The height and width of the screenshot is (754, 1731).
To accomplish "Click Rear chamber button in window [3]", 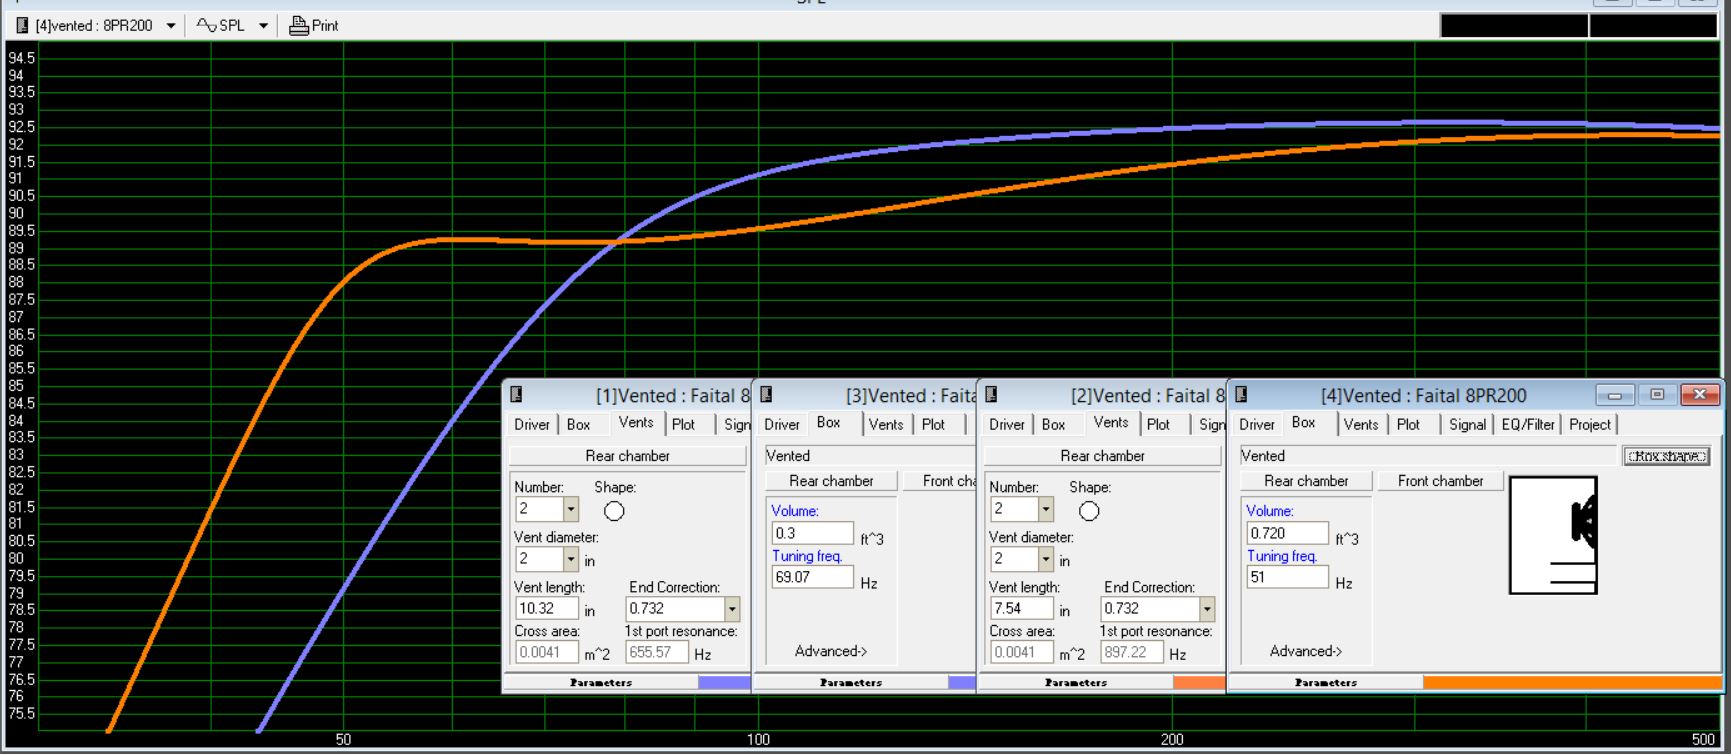I will click(831, 481).
